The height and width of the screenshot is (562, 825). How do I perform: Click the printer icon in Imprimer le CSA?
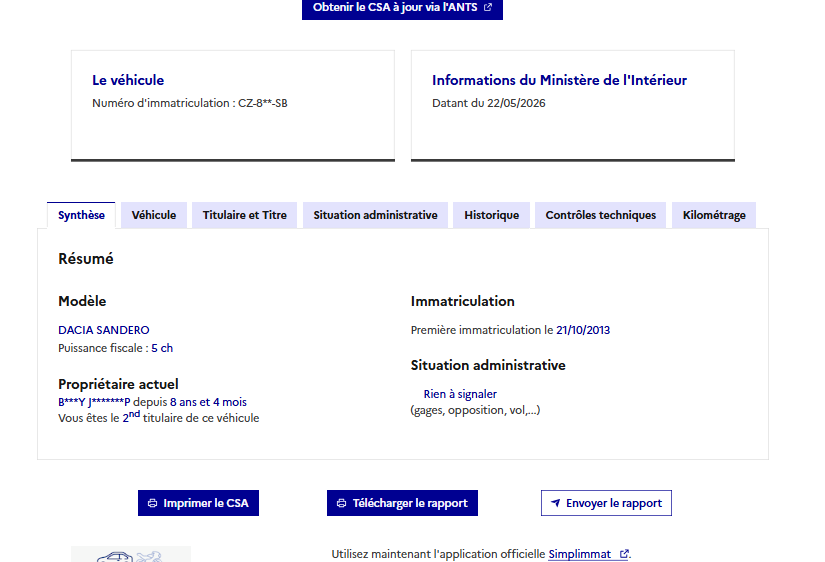[153, 503]
